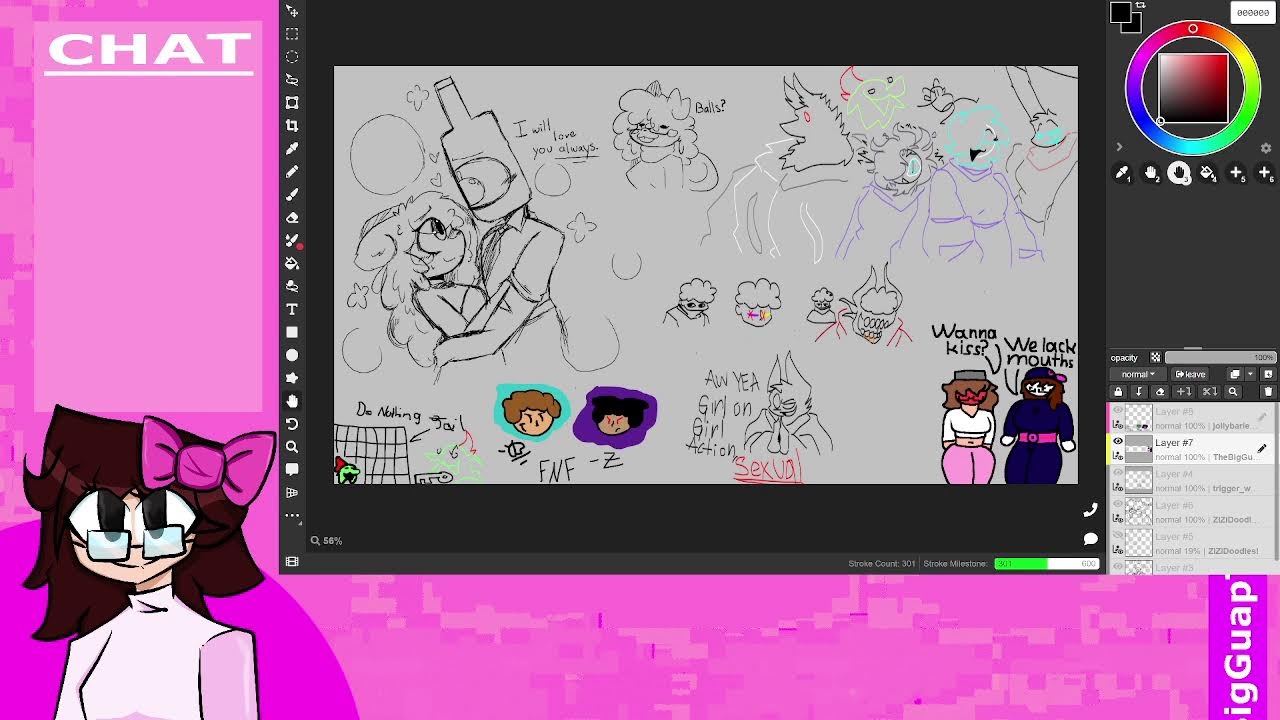The height and width of the screenshot is (720, 1280).
Task: Open the normal blend mode dropdown
Action: (1138, 374)
